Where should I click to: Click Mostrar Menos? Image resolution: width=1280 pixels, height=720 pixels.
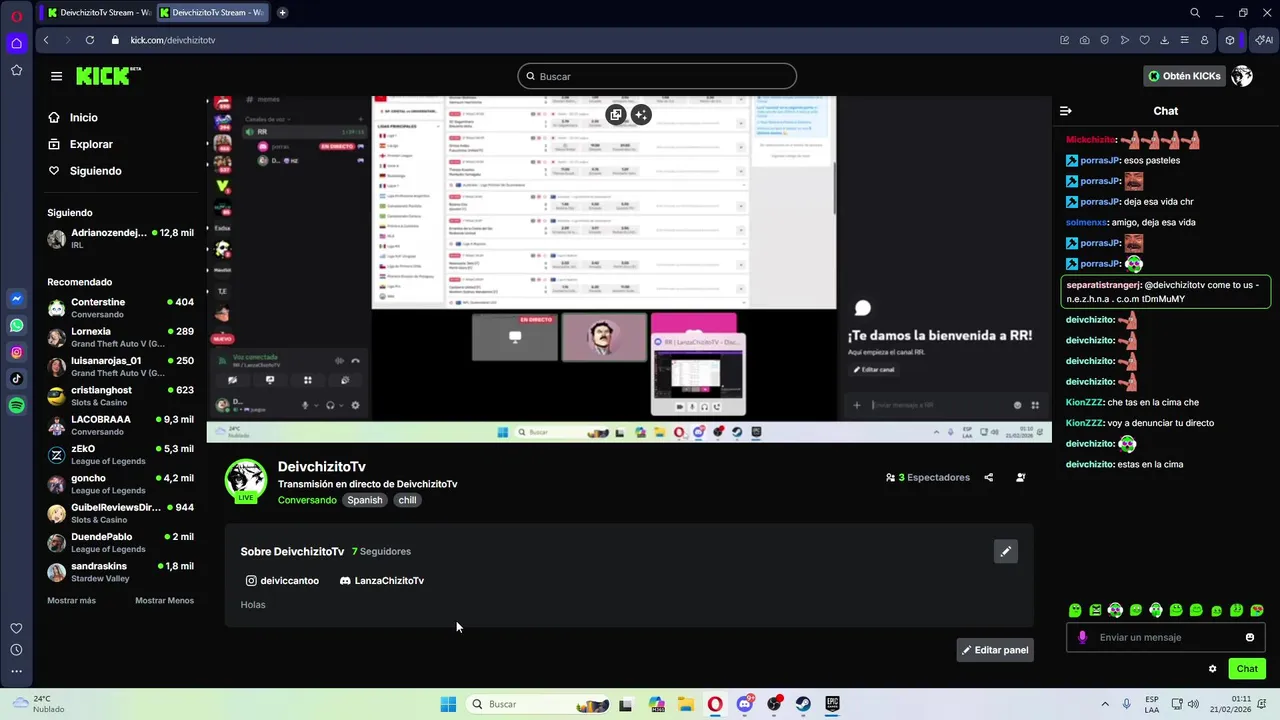coord(164,600)
